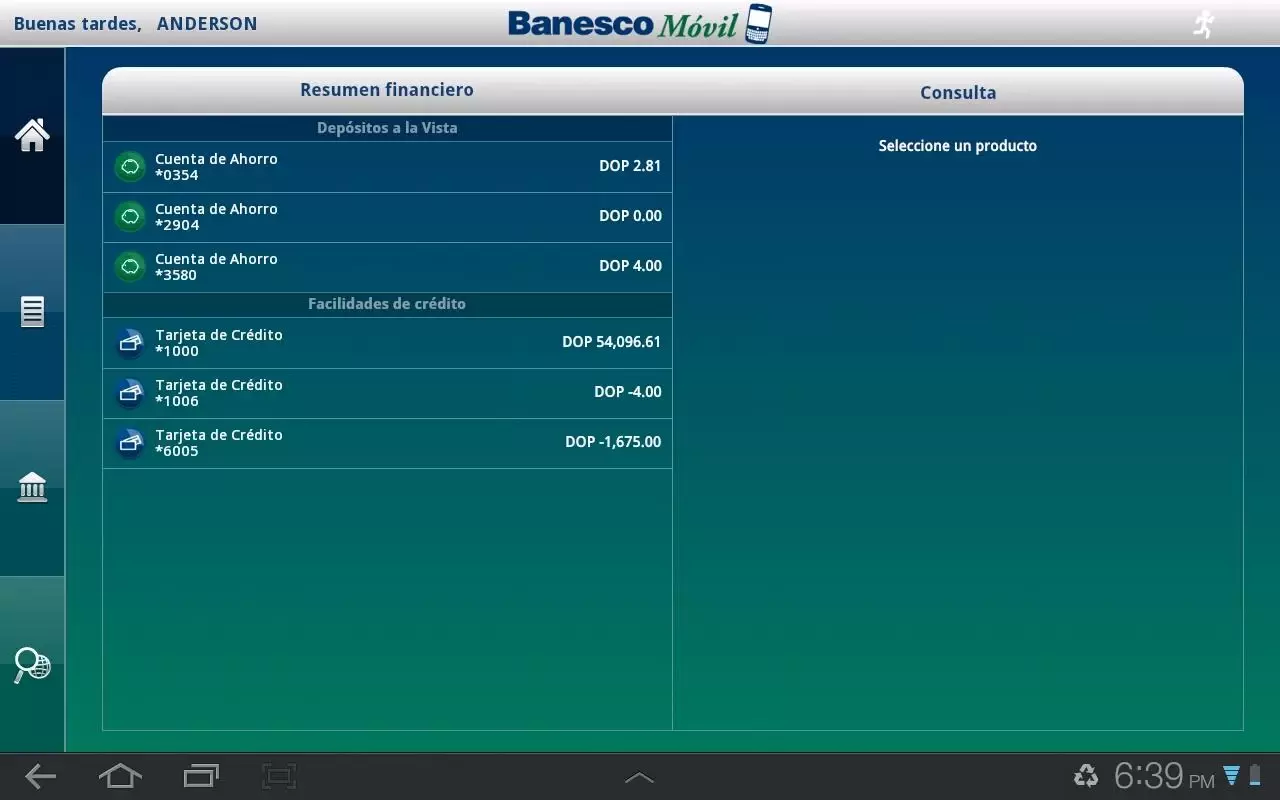Click the card icon for *1000
This screenshot has width=1280, height=800.
coord(130,343)
